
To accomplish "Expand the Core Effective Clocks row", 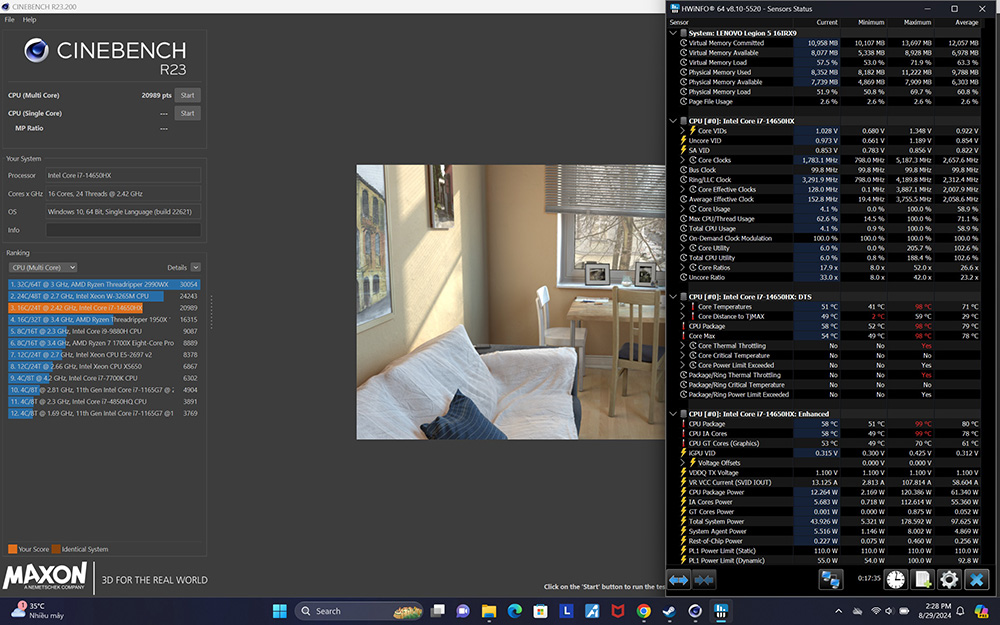I will click(682, 189).
